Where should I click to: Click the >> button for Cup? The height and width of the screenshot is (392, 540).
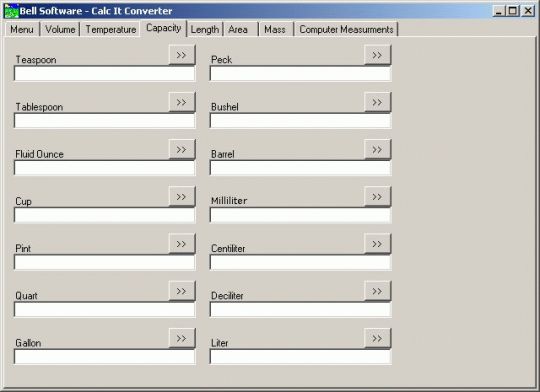coord(182,197)
